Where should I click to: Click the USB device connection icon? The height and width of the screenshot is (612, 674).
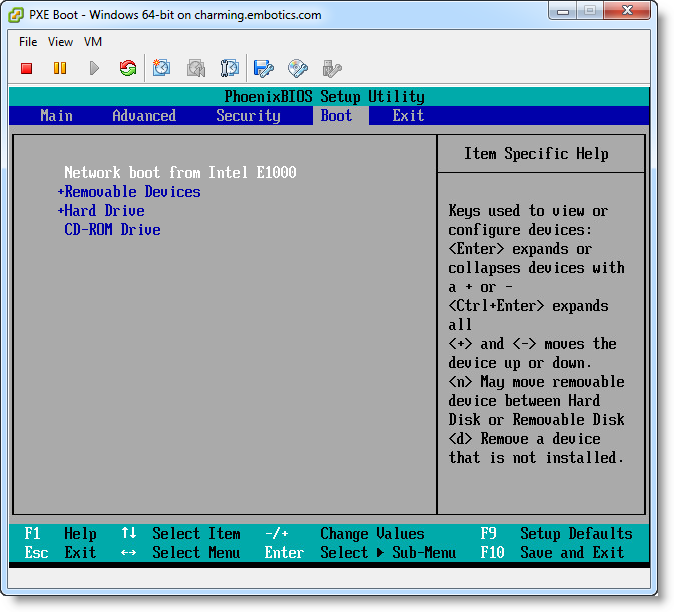[332, 68]
